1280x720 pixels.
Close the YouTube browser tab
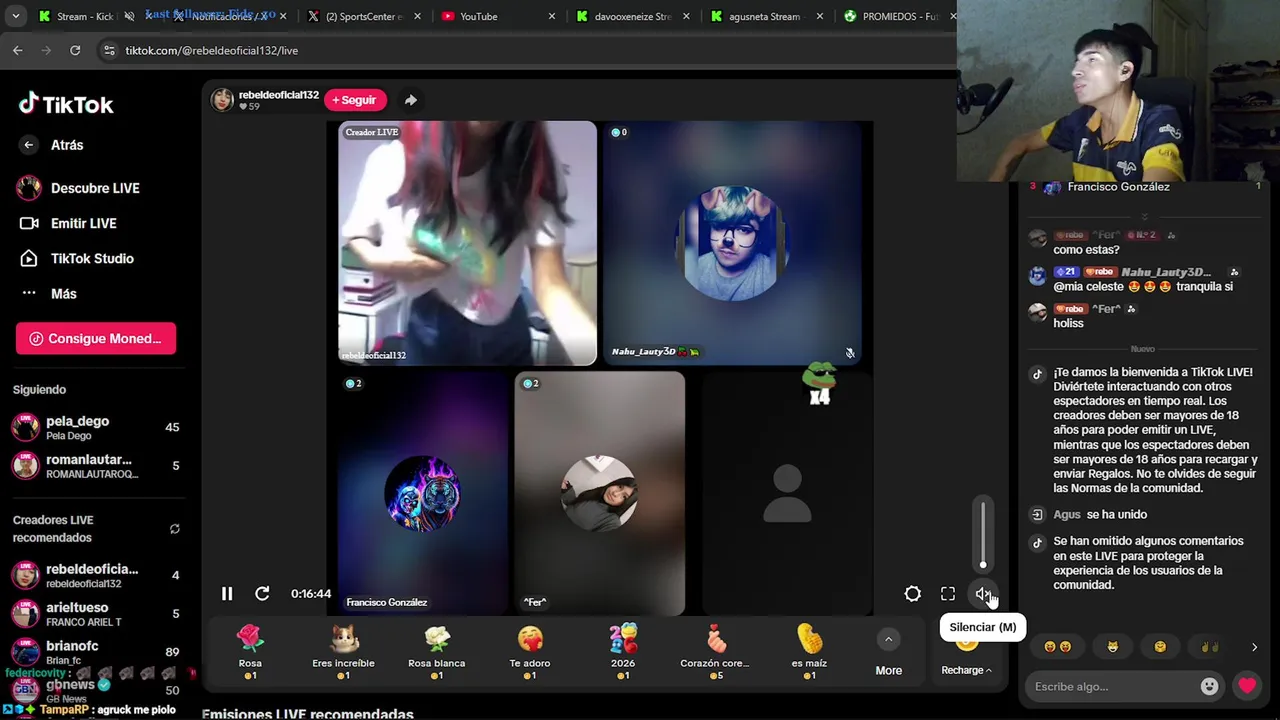click(x=552, y=16)
